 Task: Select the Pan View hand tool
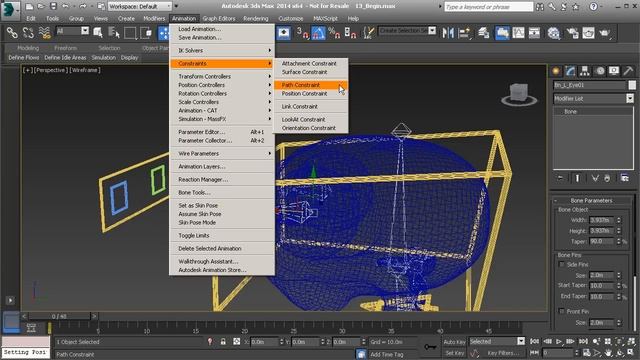[x=609, y=352]
